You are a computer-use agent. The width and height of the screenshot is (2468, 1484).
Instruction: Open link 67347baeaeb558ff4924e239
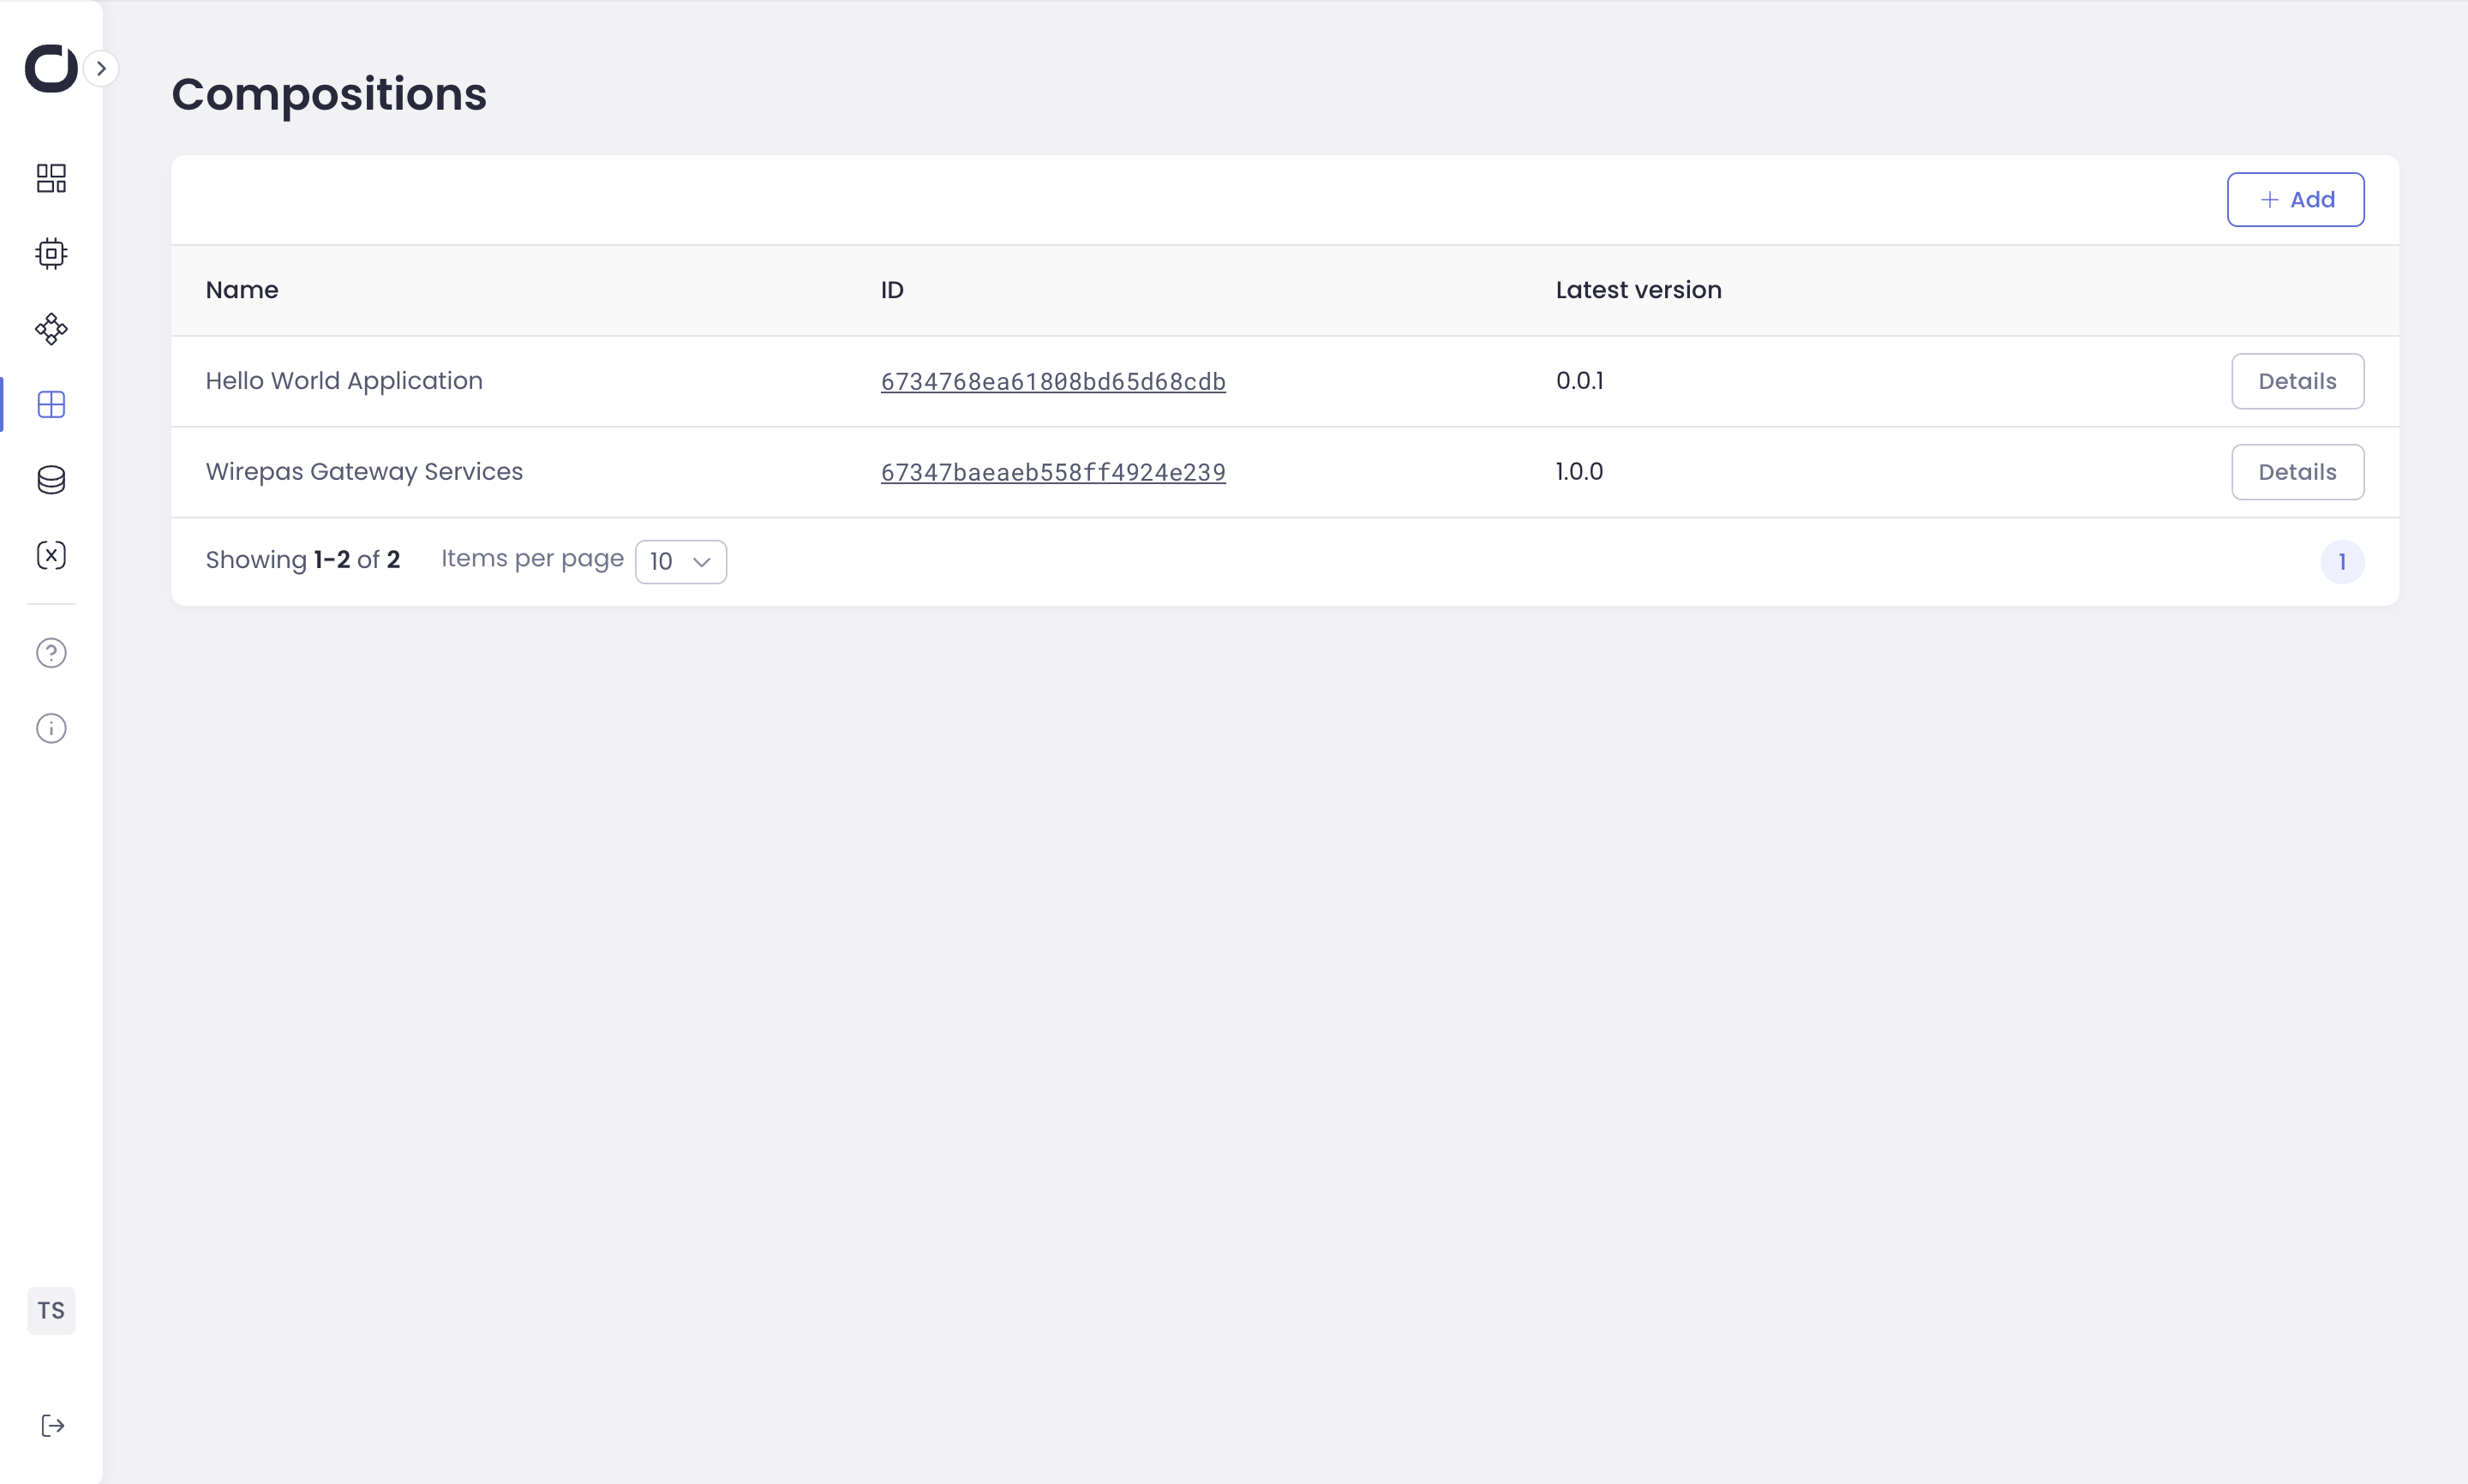[1053, 472]
